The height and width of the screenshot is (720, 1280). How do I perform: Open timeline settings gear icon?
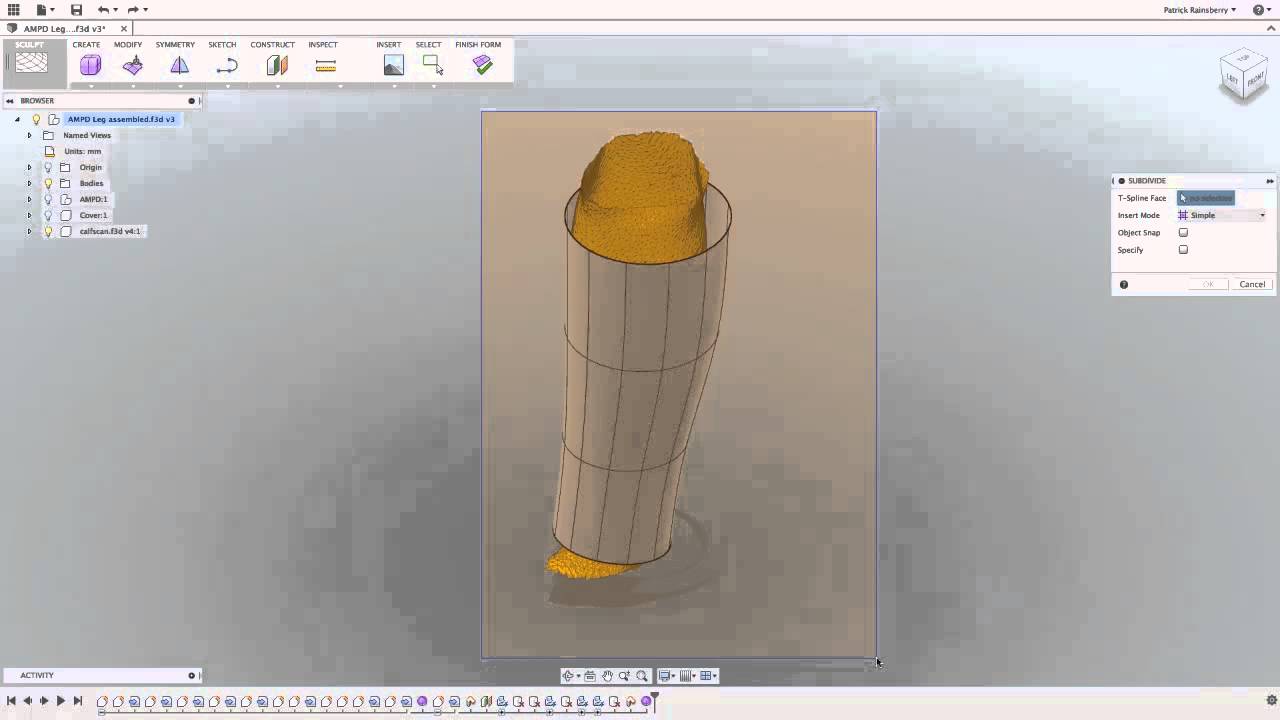[x=1272, y=700]
